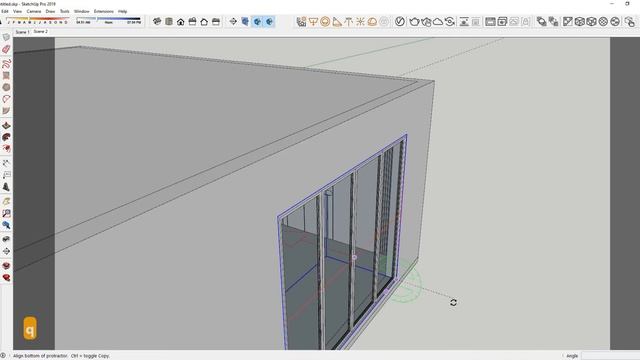
Task: Select the Circle drawing tool
Action: coord(6,87)
